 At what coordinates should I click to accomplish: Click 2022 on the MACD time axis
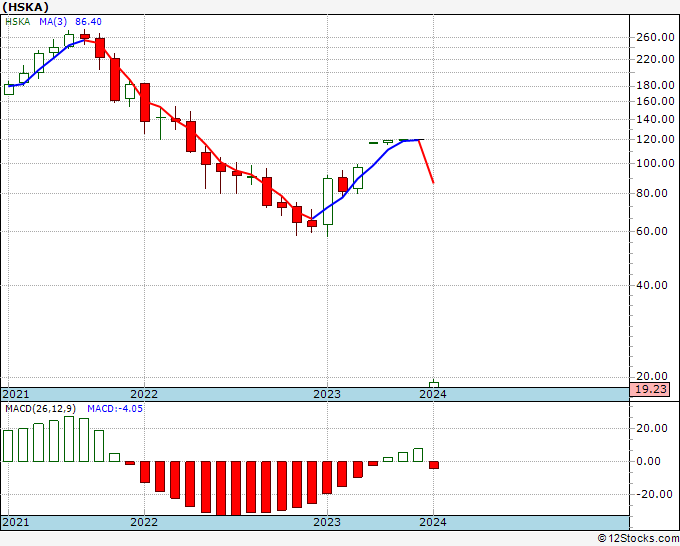click(x=144, y=522)
